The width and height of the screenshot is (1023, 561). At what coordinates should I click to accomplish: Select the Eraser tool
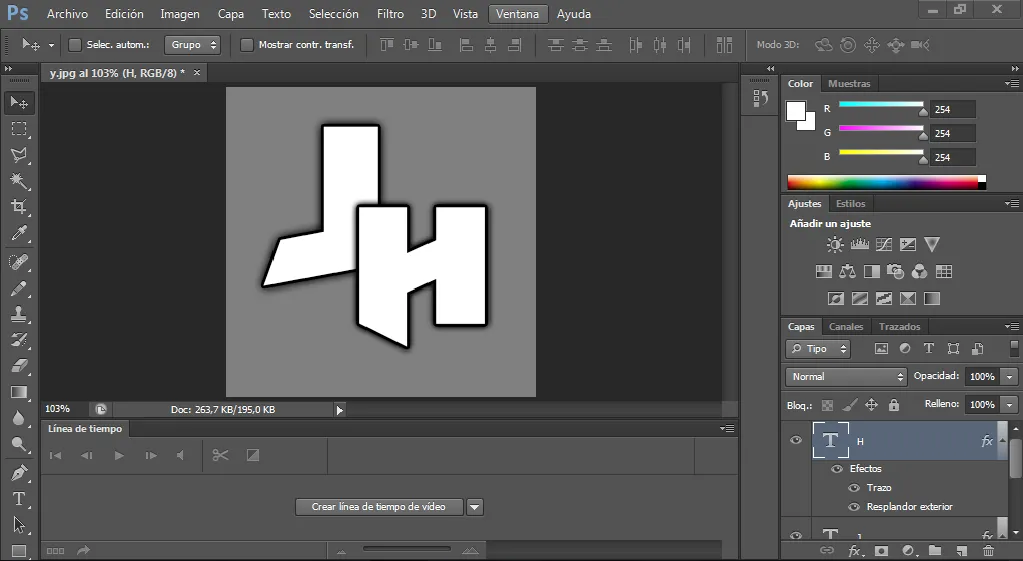tap(19, 365)
